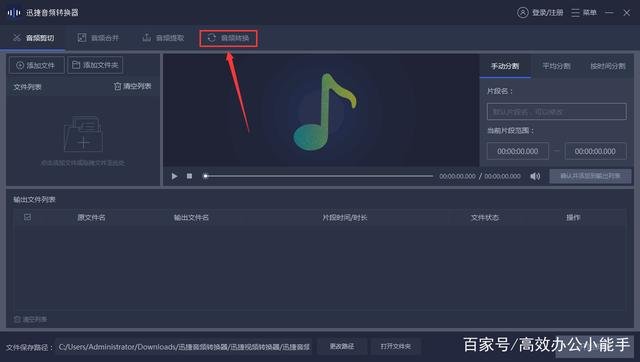Click the 添加文件夹 button

tap(95, 65)
